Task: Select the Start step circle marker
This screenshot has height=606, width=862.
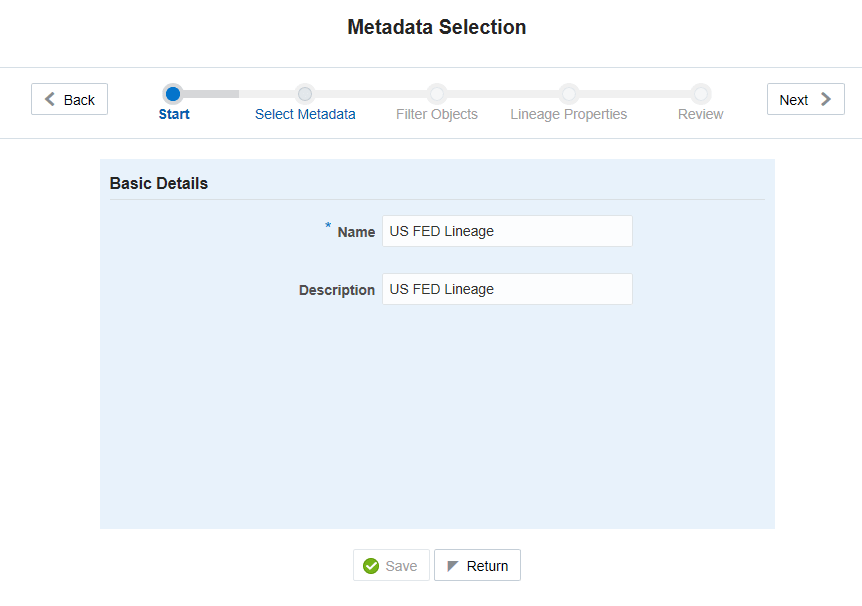Action: [x=173, y=94]
